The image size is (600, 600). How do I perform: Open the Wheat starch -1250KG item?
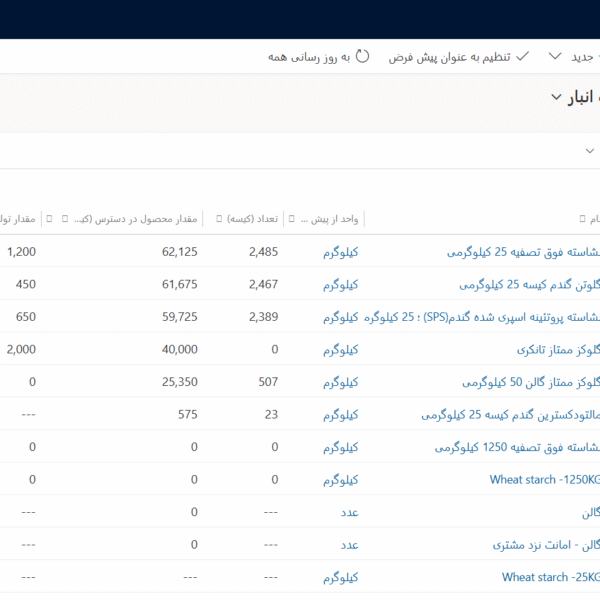(544, 480)
